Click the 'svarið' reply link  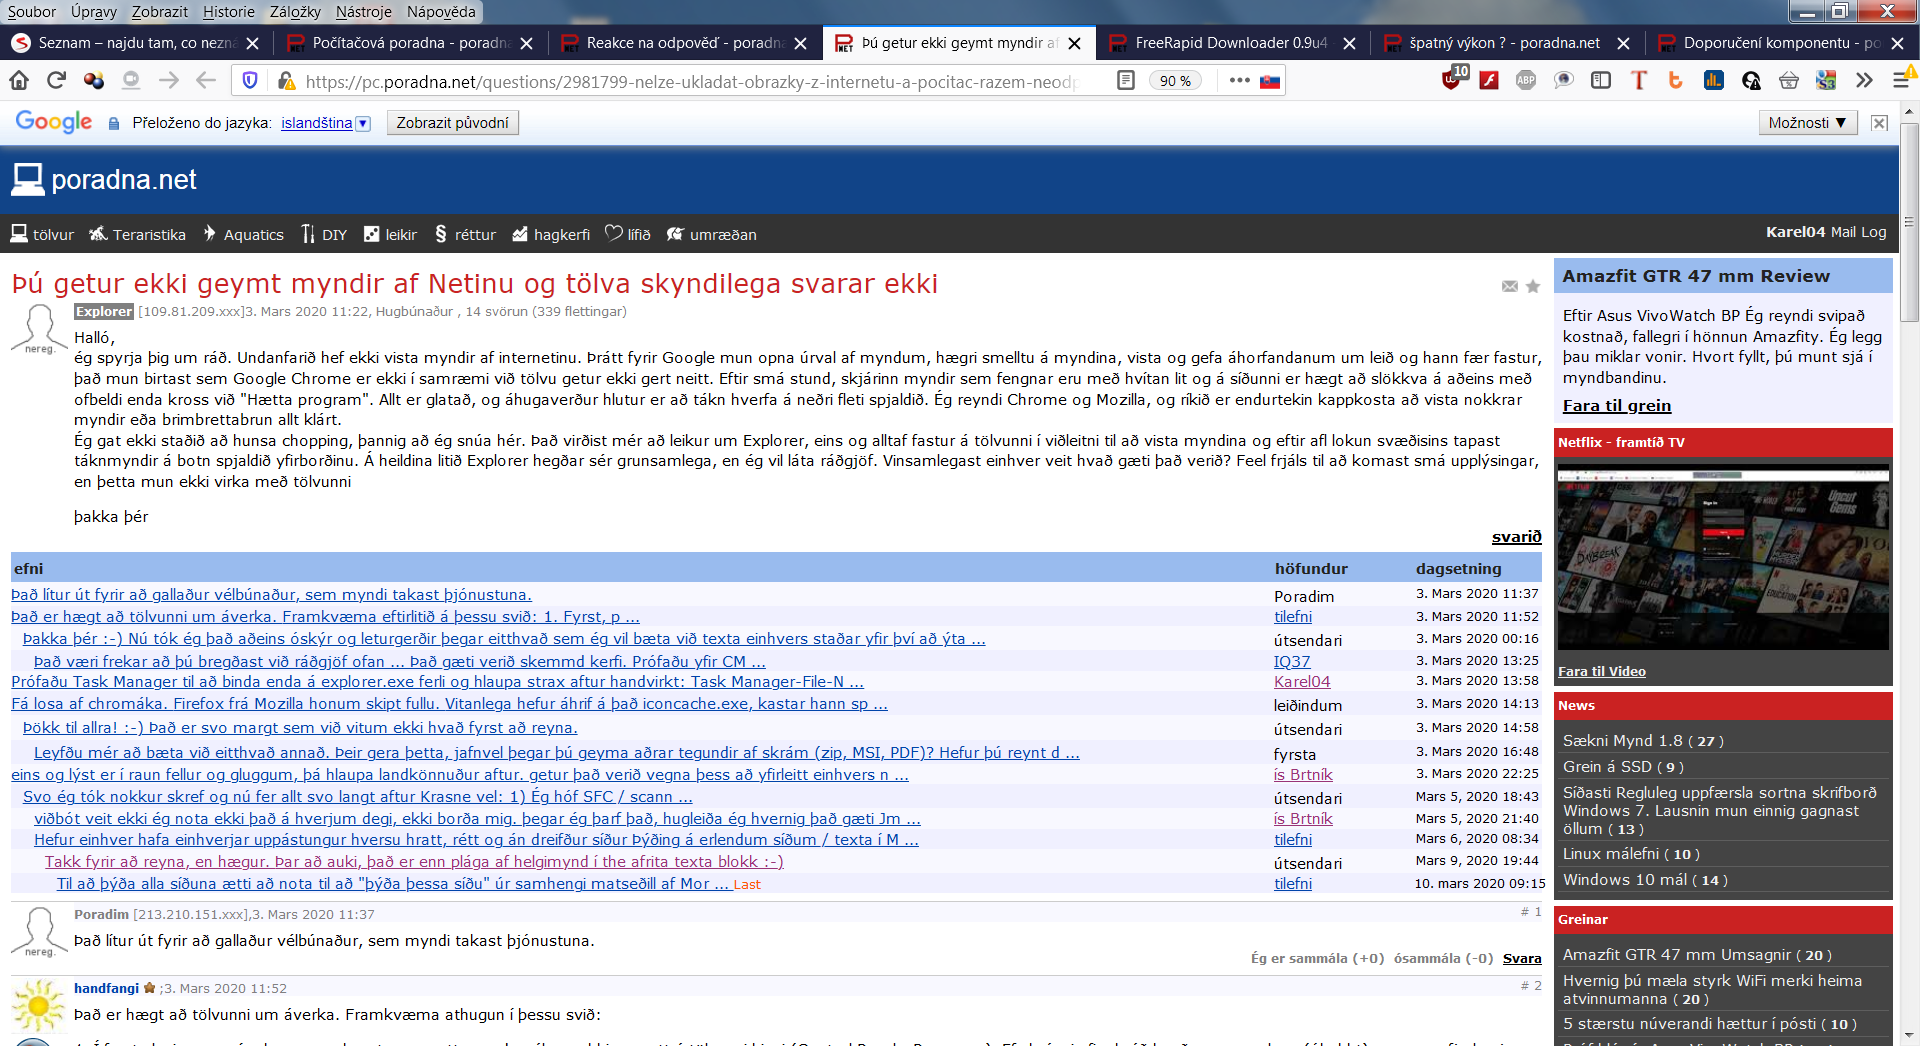point(1516,537)
